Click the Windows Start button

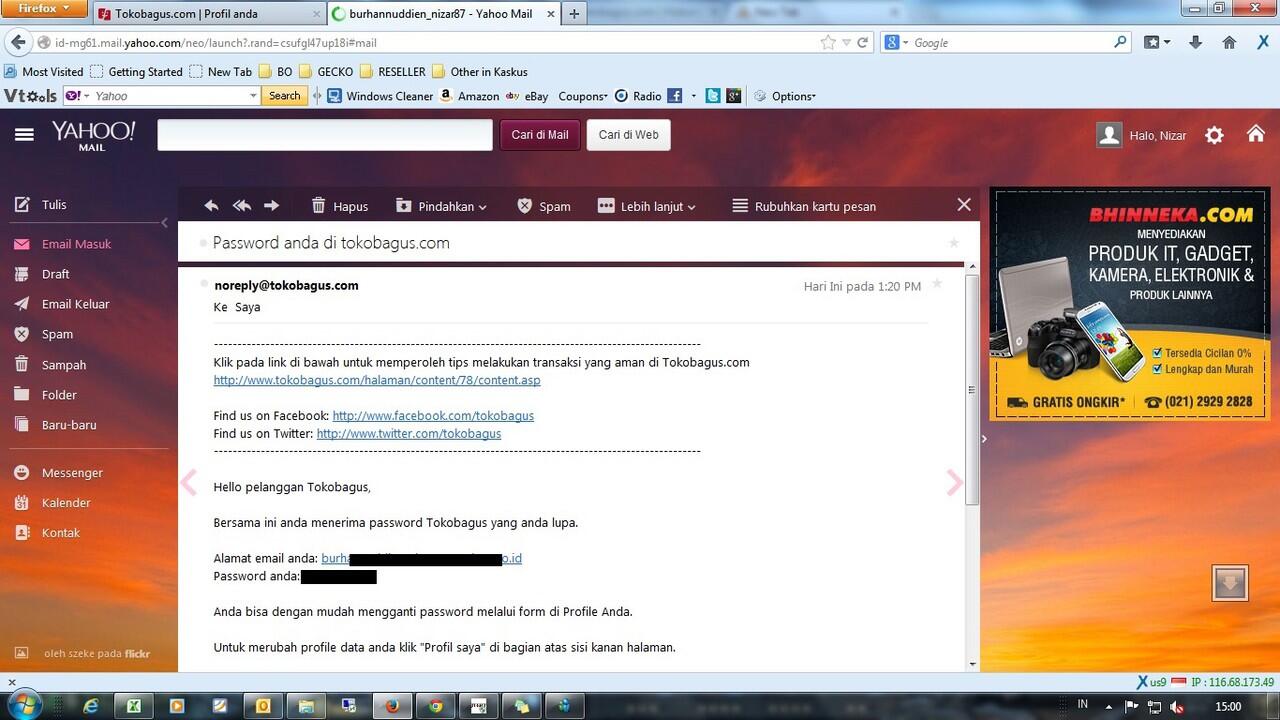point(26,705)
